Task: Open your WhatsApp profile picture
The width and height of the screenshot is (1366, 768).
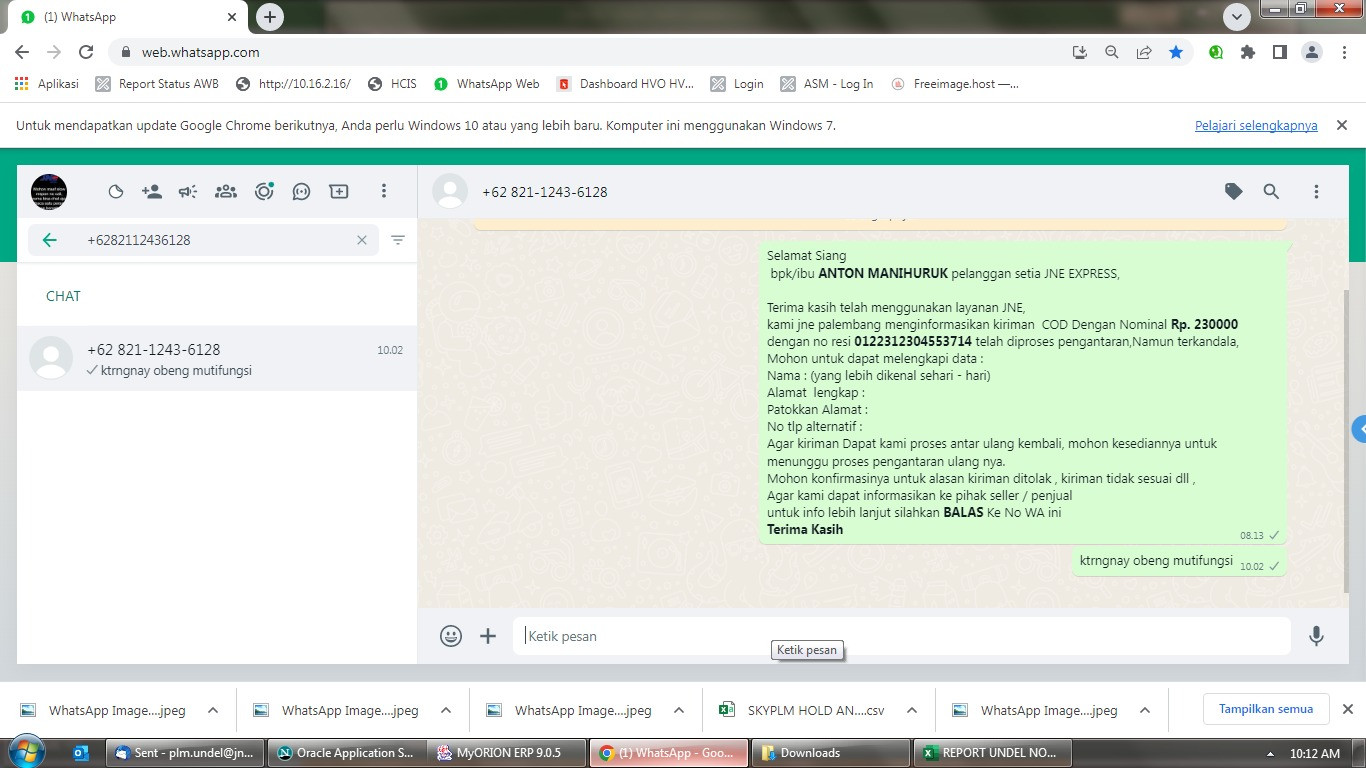Action: (x=49, y=191)
